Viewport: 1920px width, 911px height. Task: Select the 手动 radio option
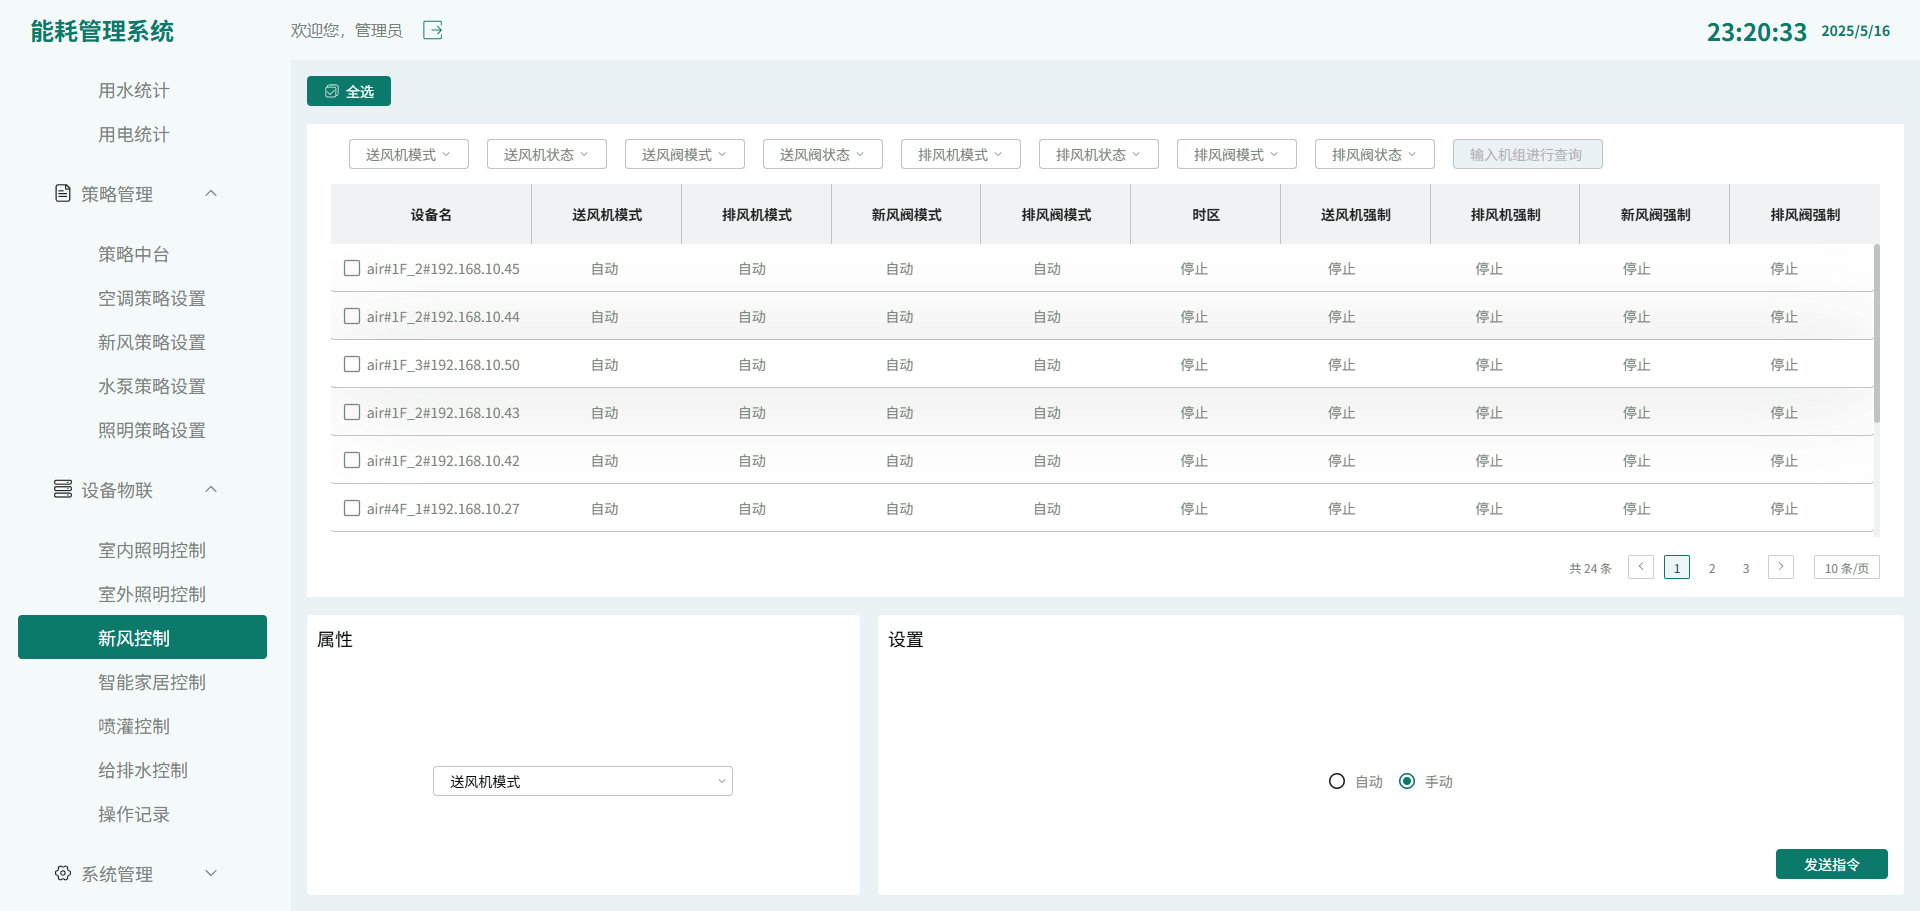click(1407, 781)
